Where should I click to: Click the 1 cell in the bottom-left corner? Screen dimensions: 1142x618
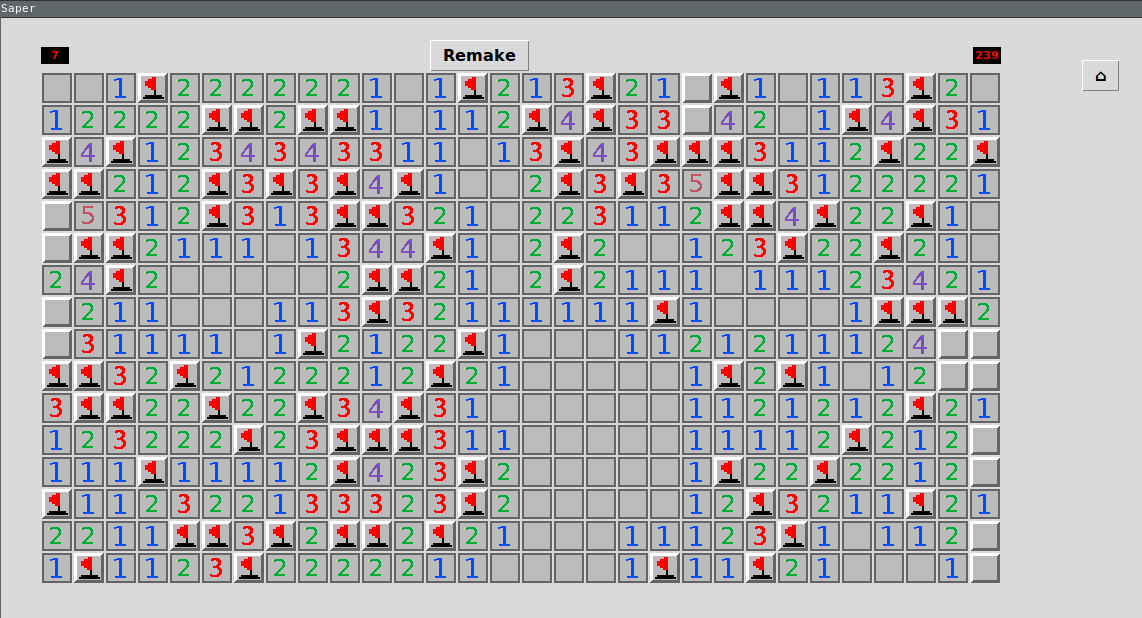(56, 569)
